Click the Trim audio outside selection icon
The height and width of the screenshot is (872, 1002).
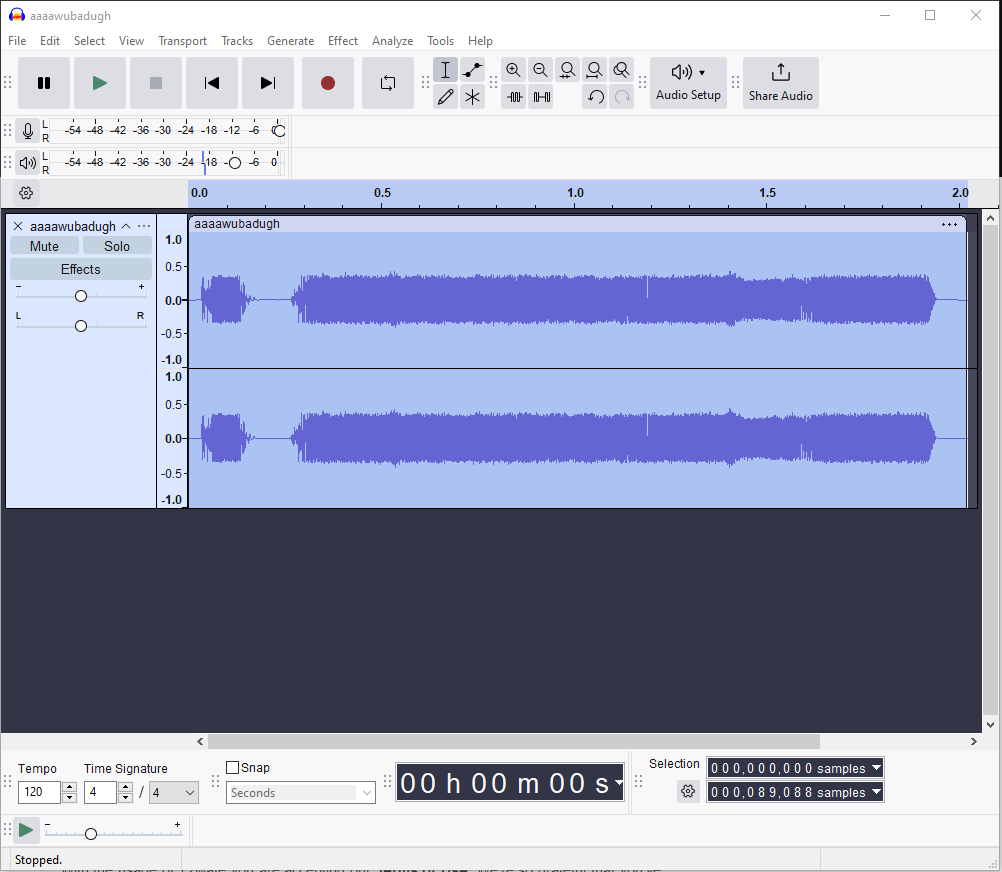click(514, 97)
